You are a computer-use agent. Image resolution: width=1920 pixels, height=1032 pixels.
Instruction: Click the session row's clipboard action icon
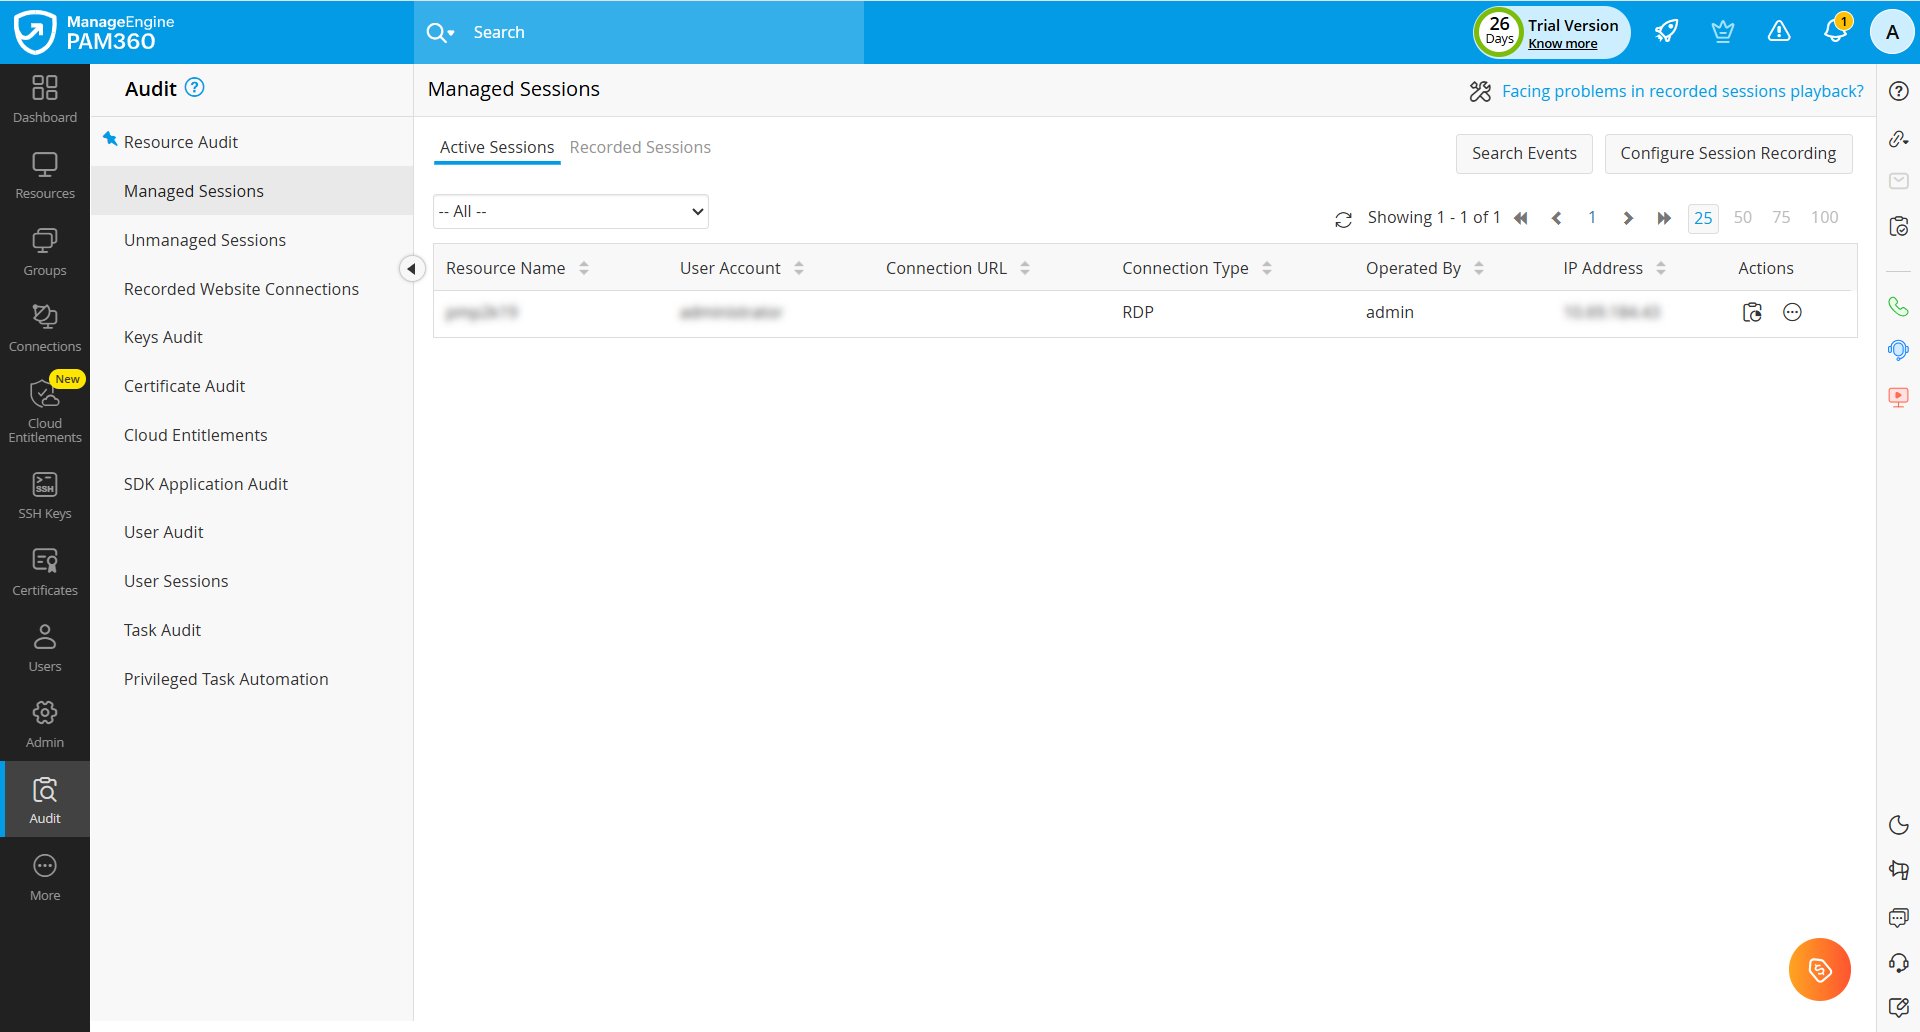coord(1752,313)
